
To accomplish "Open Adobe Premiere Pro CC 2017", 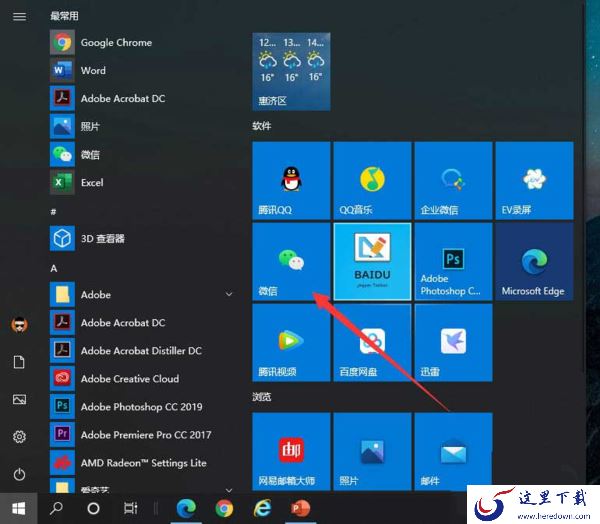I will pos(142,435).
